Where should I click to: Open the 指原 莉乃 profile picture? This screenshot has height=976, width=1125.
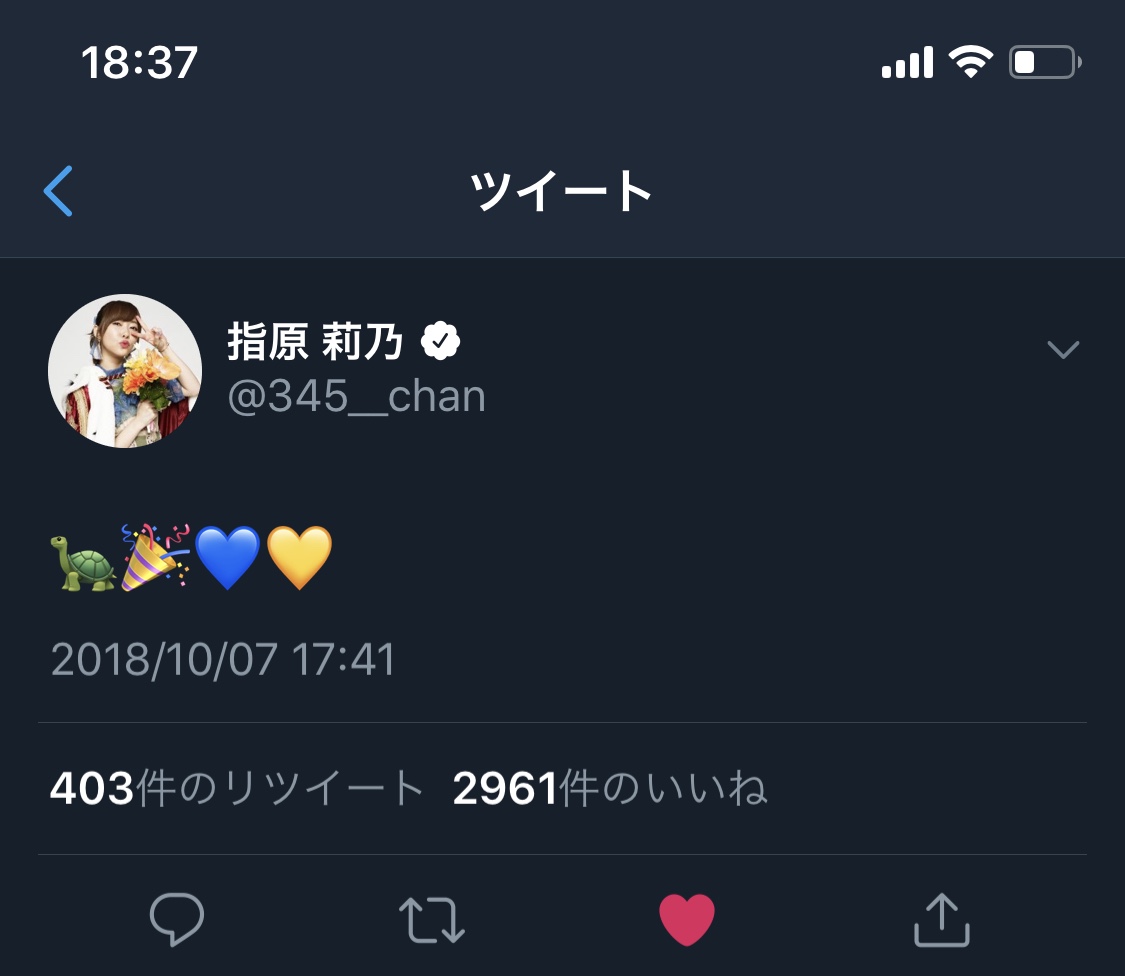pyautogui.click(x=125, y=371)
